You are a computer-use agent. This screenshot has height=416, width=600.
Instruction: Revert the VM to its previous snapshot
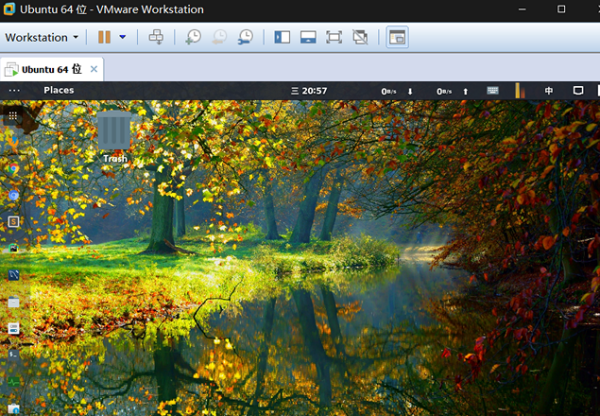[x=219, y=37]
